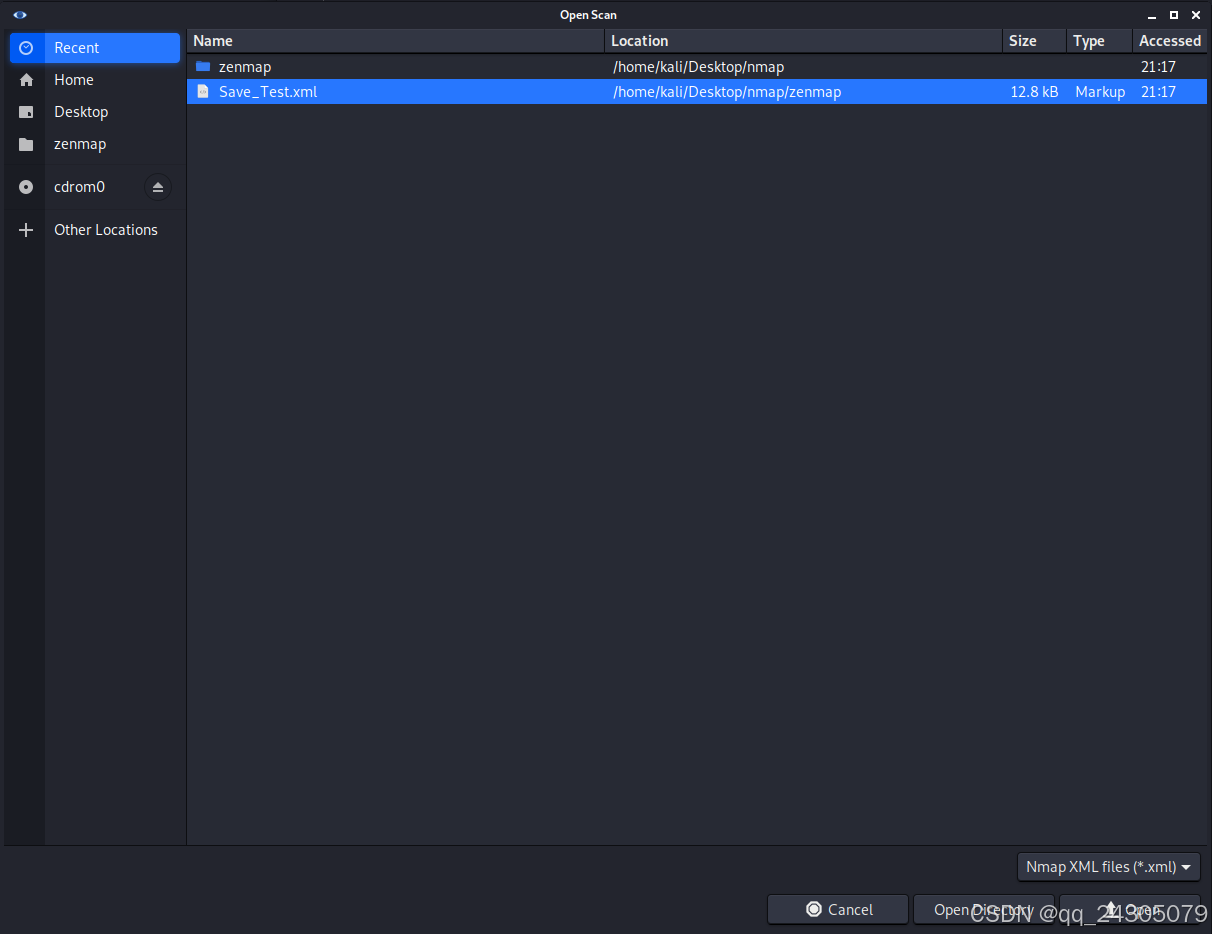Sort files by the Accessed column
This screenshot has height=934, width=1212.
[x=1170, y=41]
